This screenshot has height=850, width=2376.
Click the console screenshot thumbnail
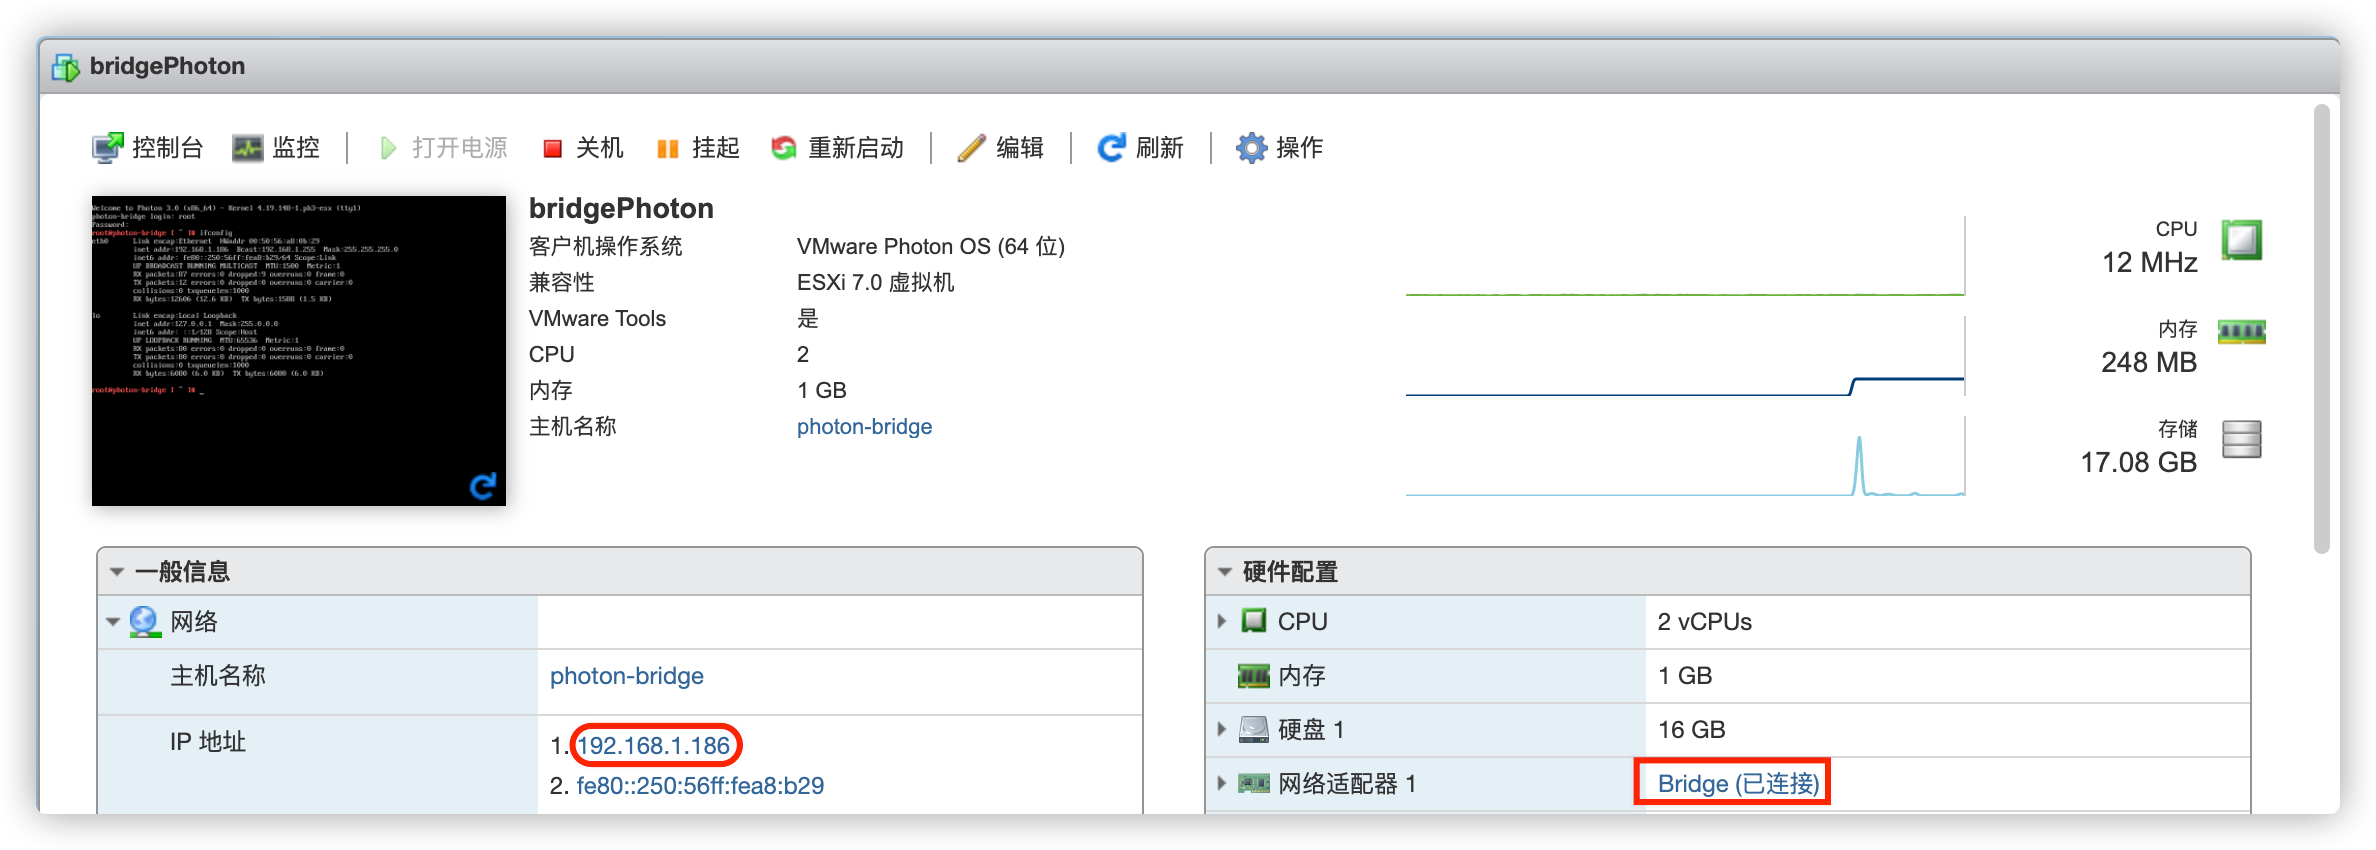click(298, 350)
